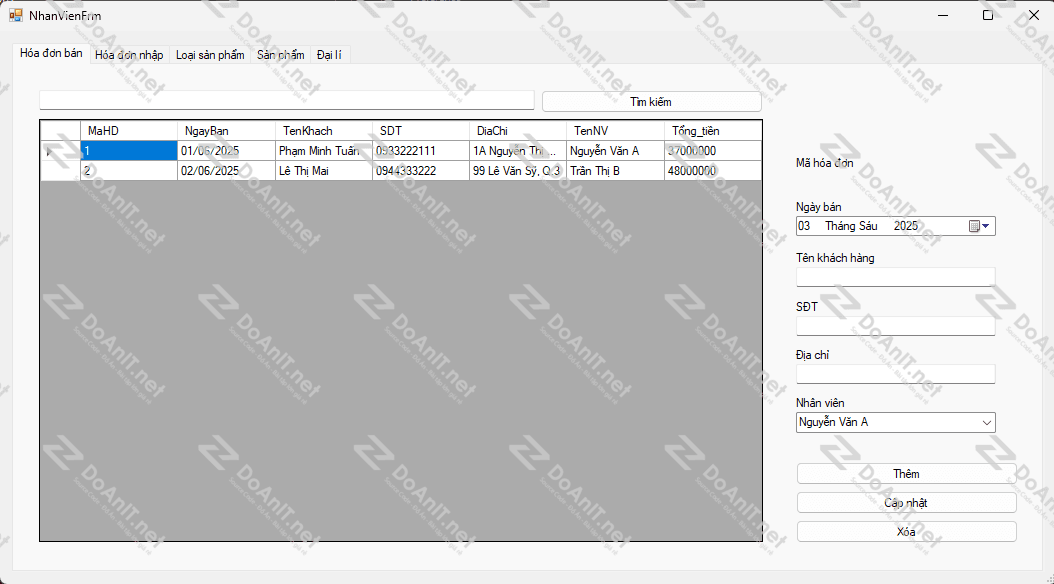Focus the Địa chỉ input field
This screenshot has height=584, width=1054.
click(895, 374)
